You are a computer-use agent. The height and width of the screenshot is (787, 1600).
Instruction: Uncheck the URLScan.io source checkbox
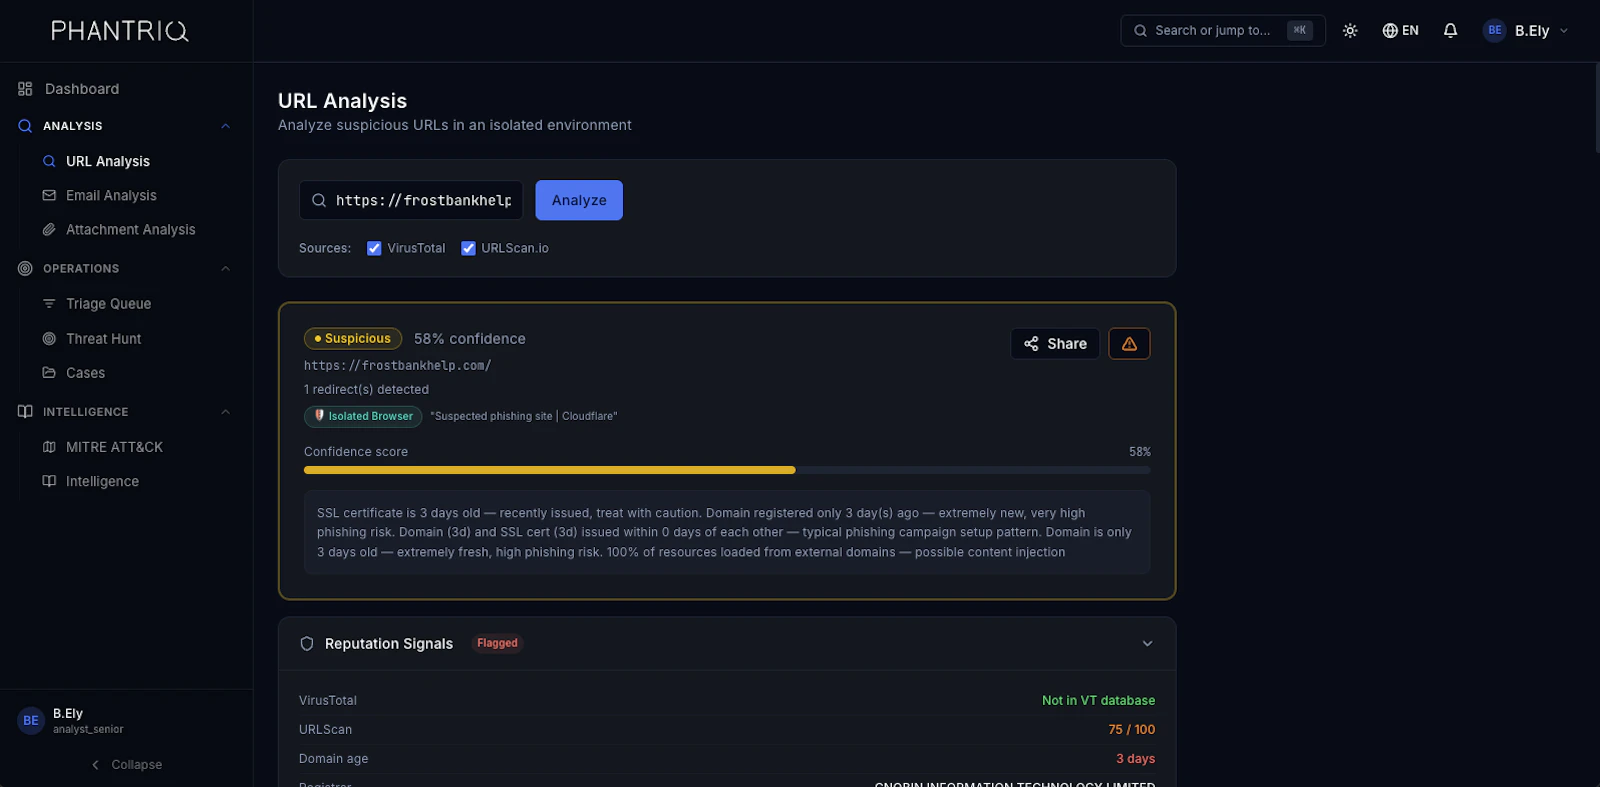click(468, 248)
